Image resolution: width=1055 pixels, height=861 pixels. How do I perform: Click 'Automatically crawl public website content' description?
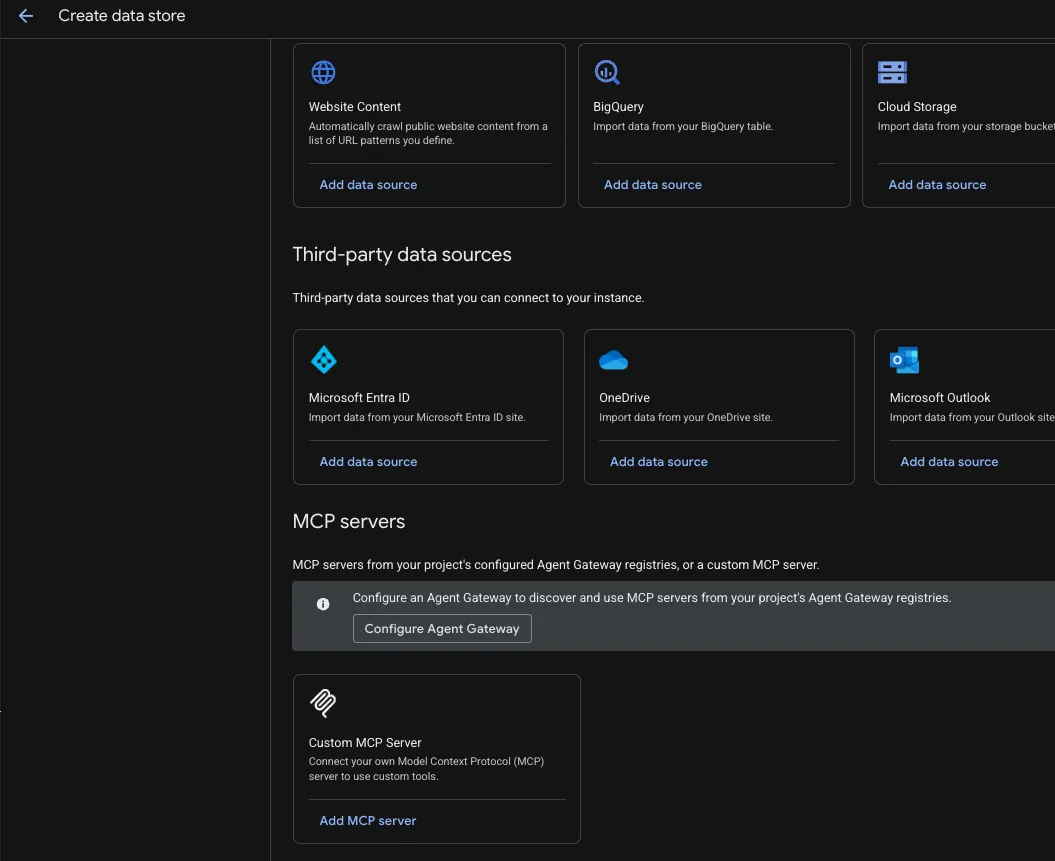coord(428,133)
